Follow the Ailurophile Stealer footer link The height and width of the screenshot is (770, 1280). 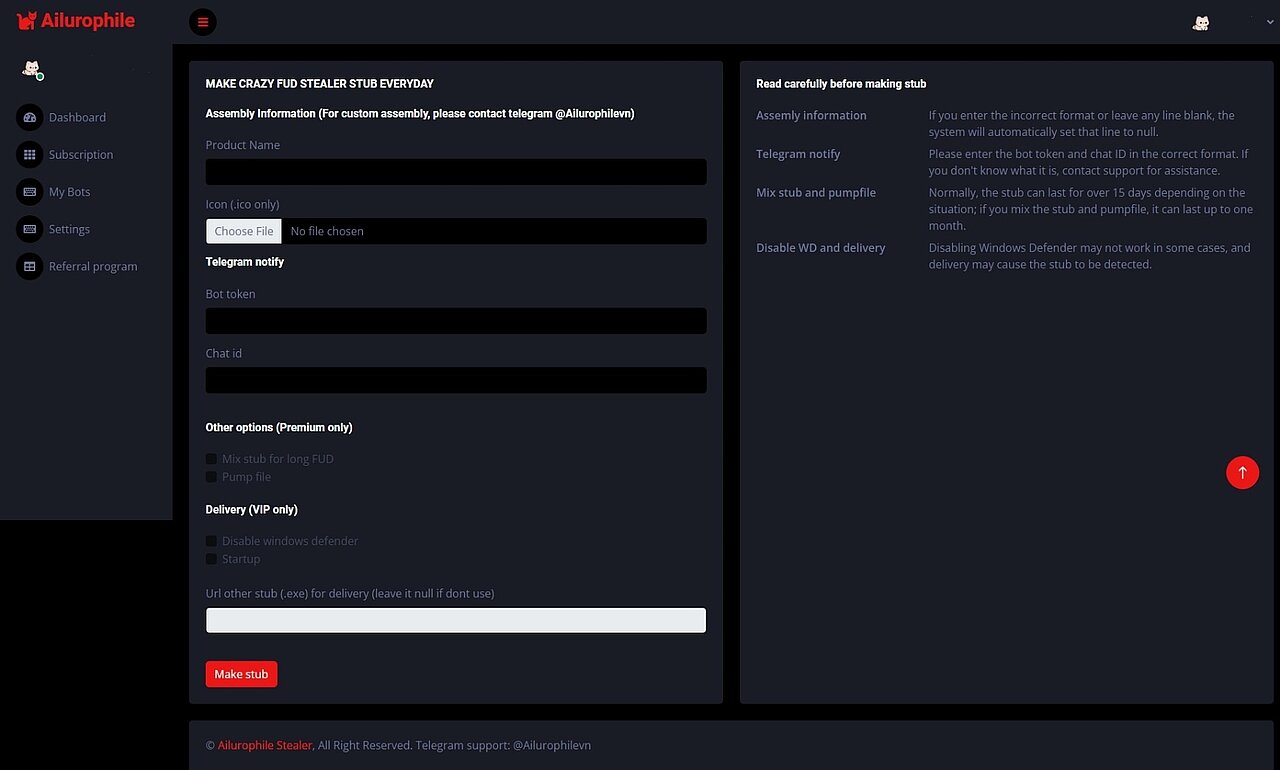click(265, 745)
